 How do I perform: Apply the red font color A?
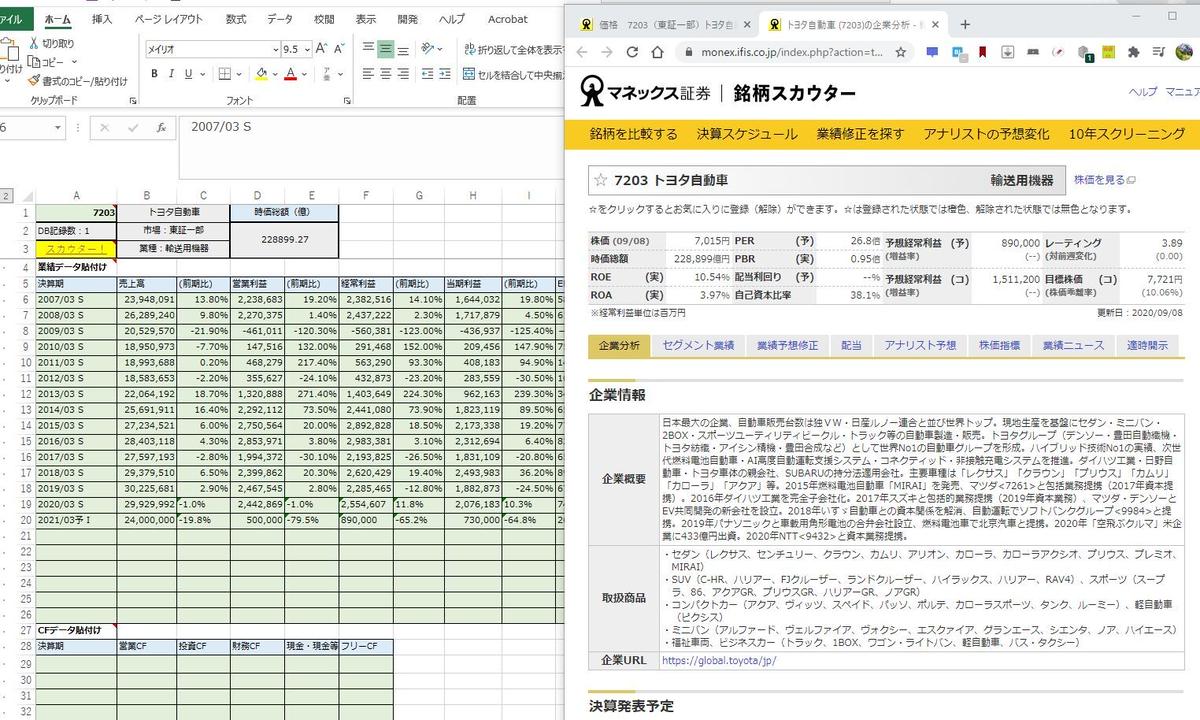point(290,74)
